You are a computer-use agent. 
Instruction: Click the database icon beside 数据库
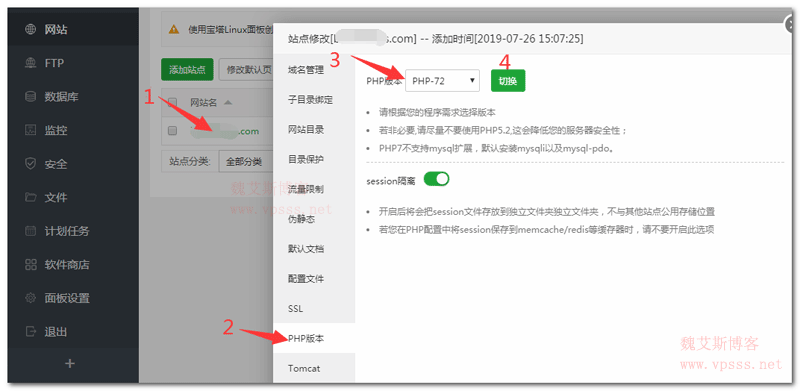(31, 97)
